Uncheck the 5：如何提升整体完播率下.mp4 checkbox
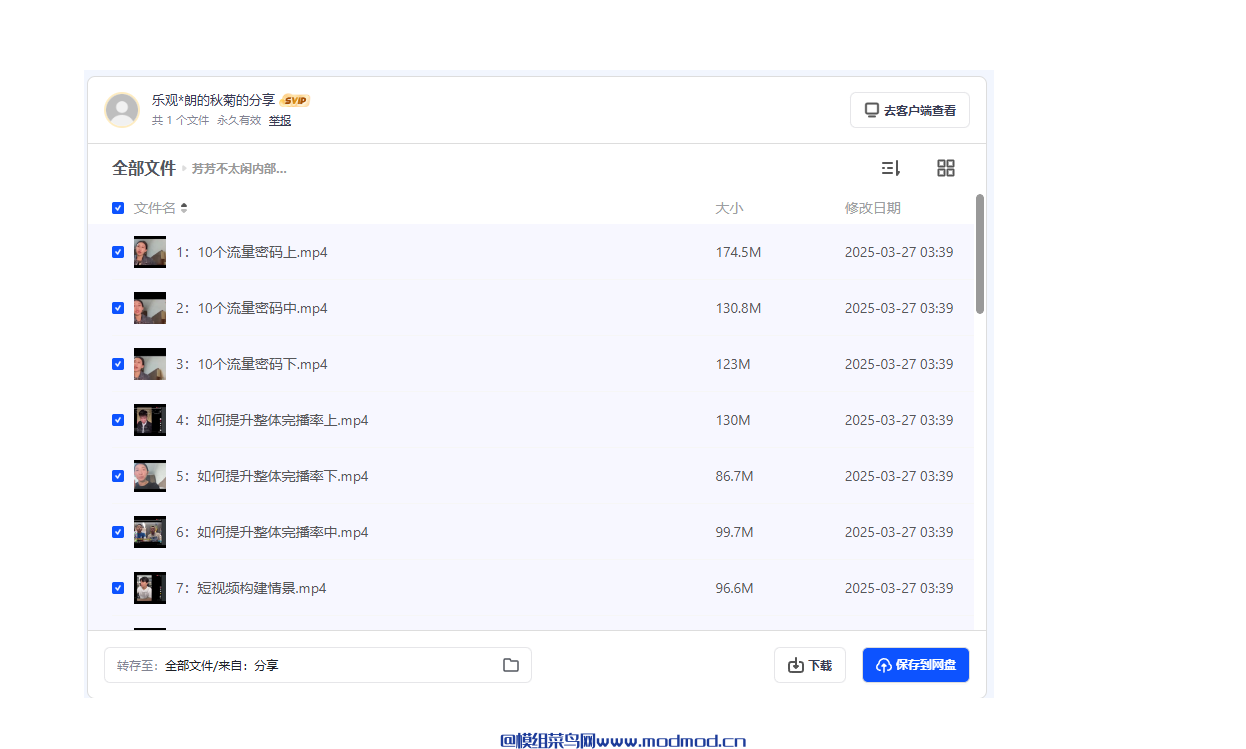Viewport: 1246px width, 749px height. 118,476
